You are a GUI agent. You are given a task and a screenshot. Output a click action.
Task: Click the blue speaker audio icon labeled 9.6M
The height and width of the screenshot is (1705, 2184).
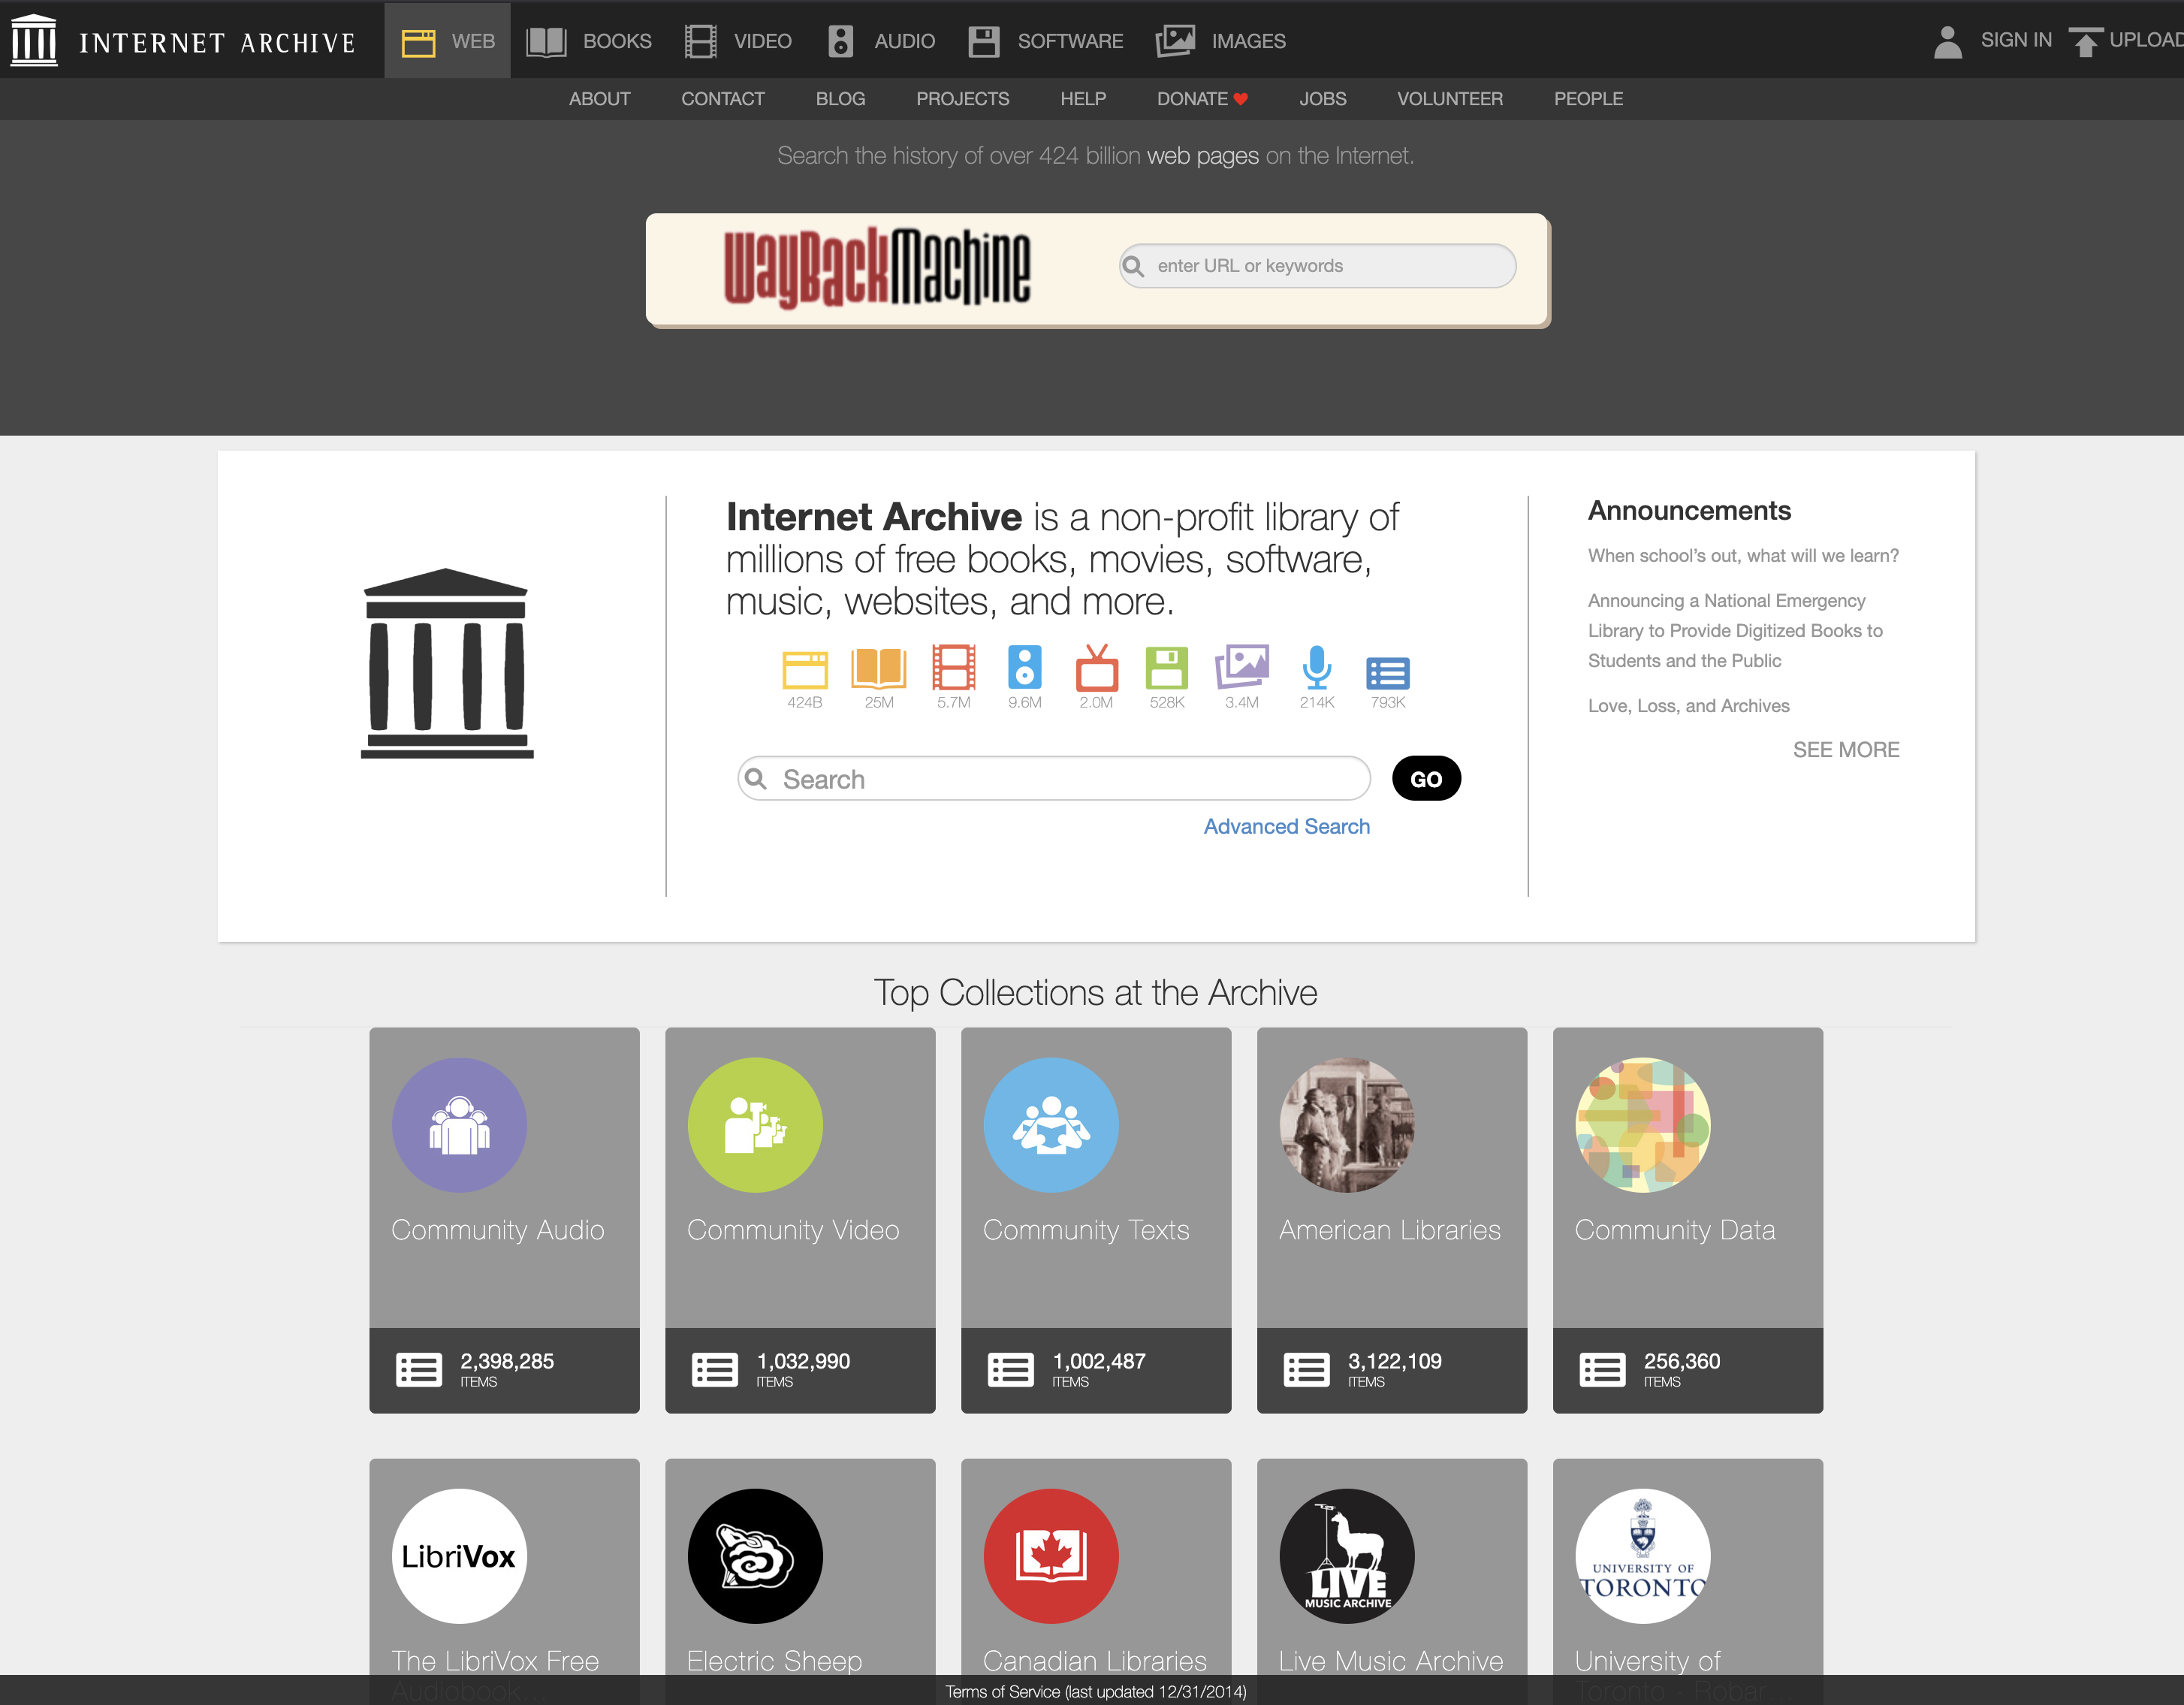1024,667
